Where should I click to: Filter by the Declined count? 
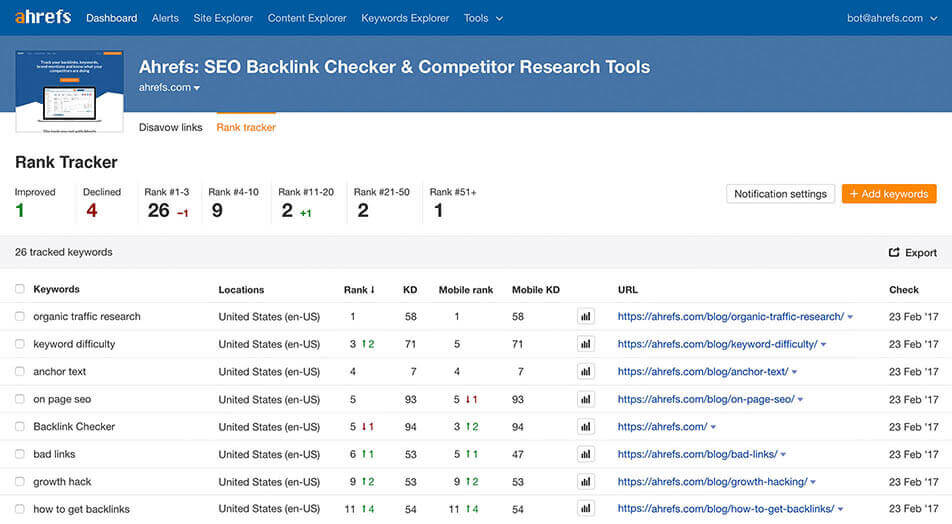pos(101,203)
